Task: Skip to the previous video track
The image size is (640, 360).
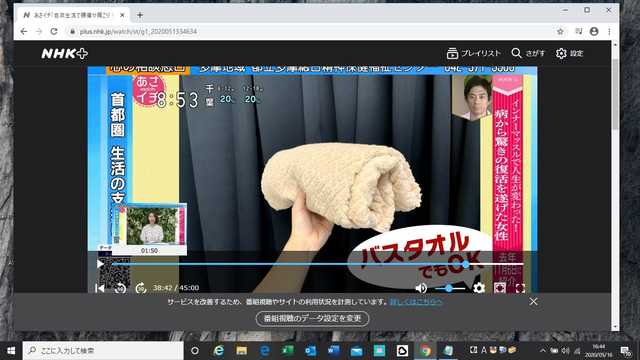Action: coord(100,288)
